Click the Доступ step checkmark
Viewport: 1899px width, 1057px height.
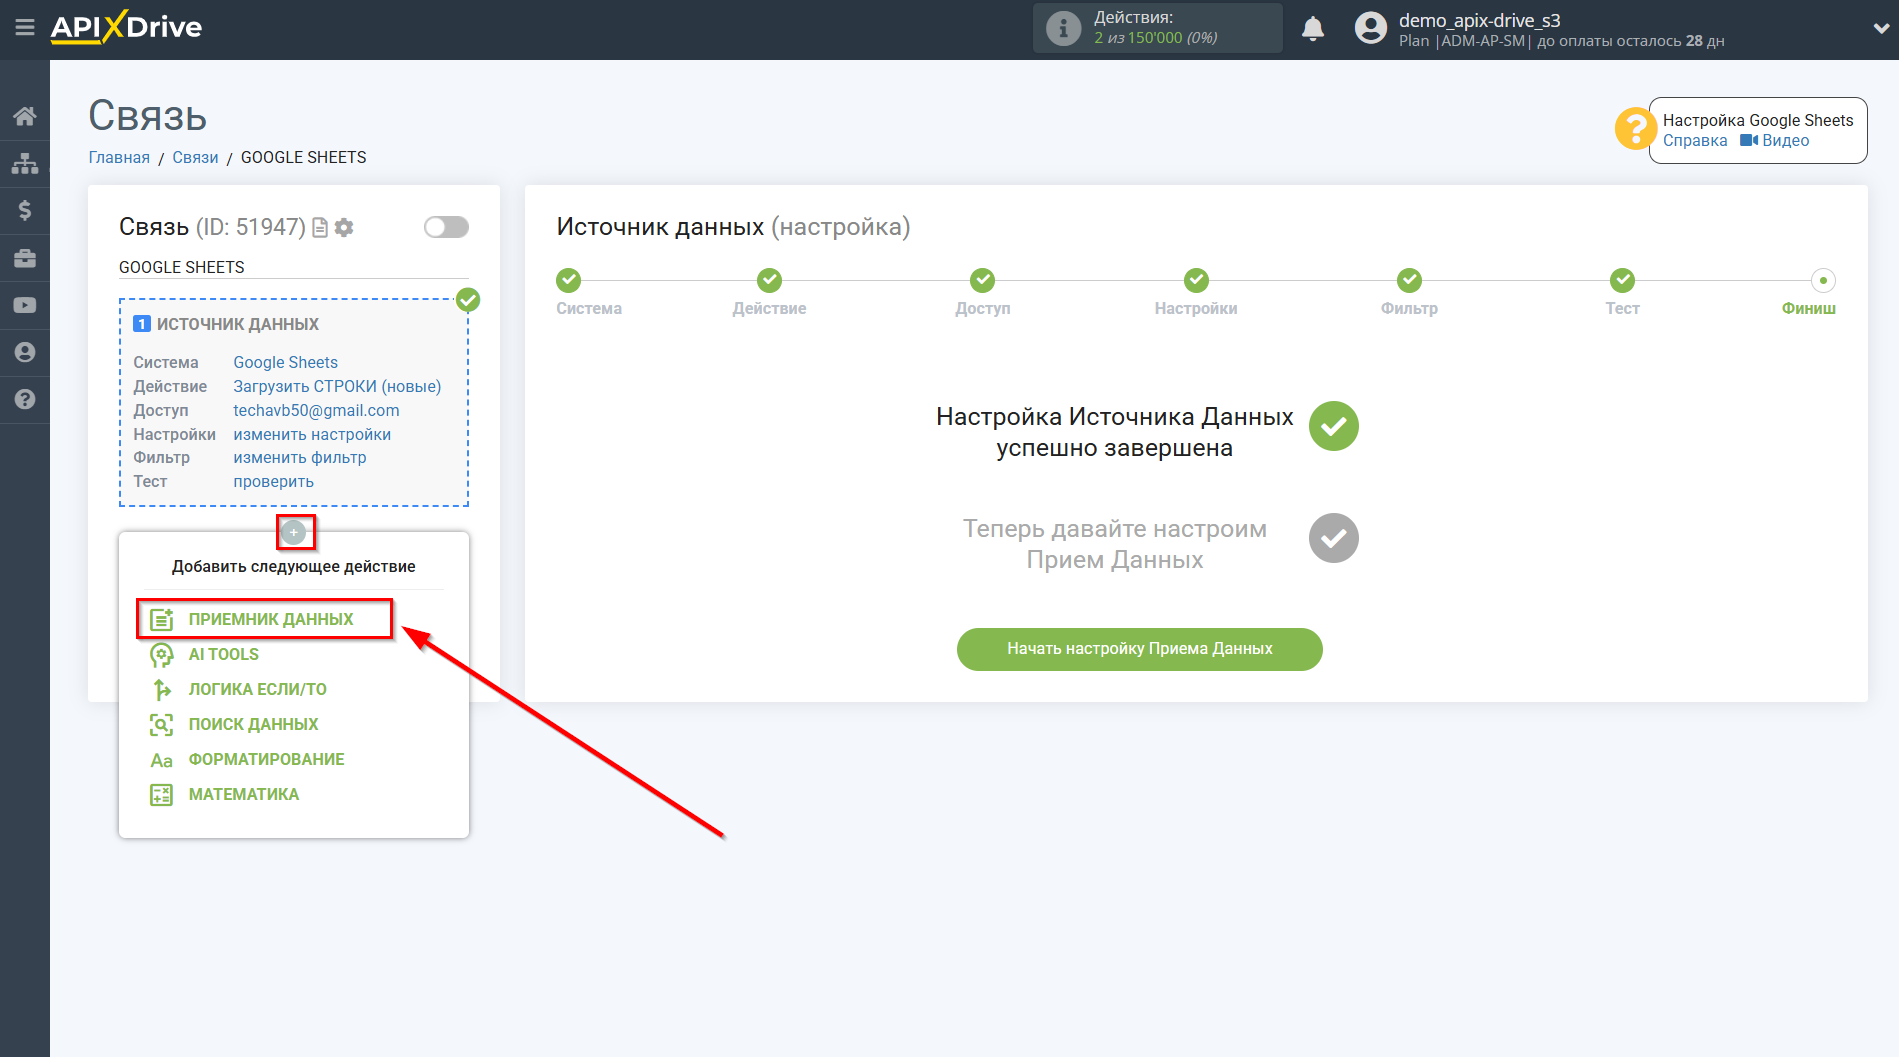point(983,280)
